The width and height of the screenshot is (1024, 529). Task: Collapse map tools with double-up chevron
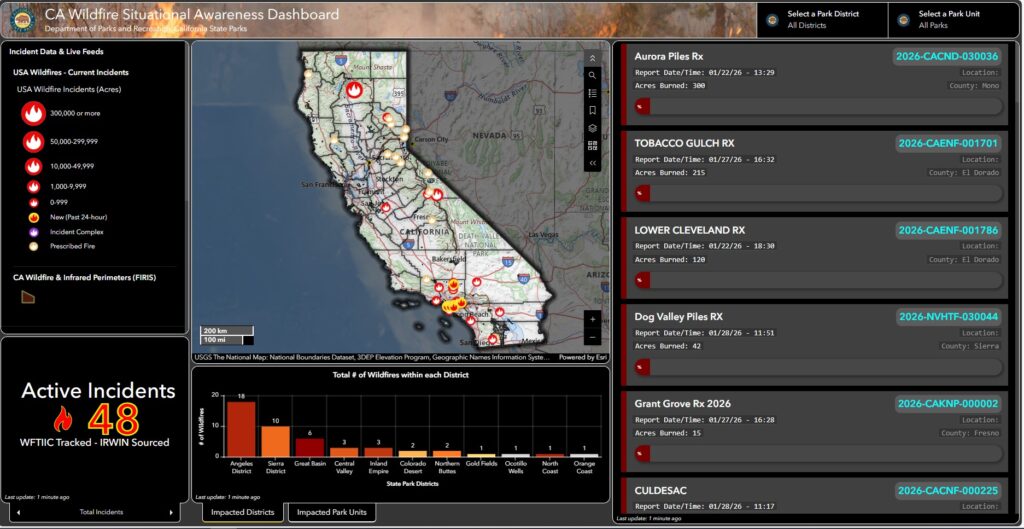pyautogui.click(x=592, y=58)
